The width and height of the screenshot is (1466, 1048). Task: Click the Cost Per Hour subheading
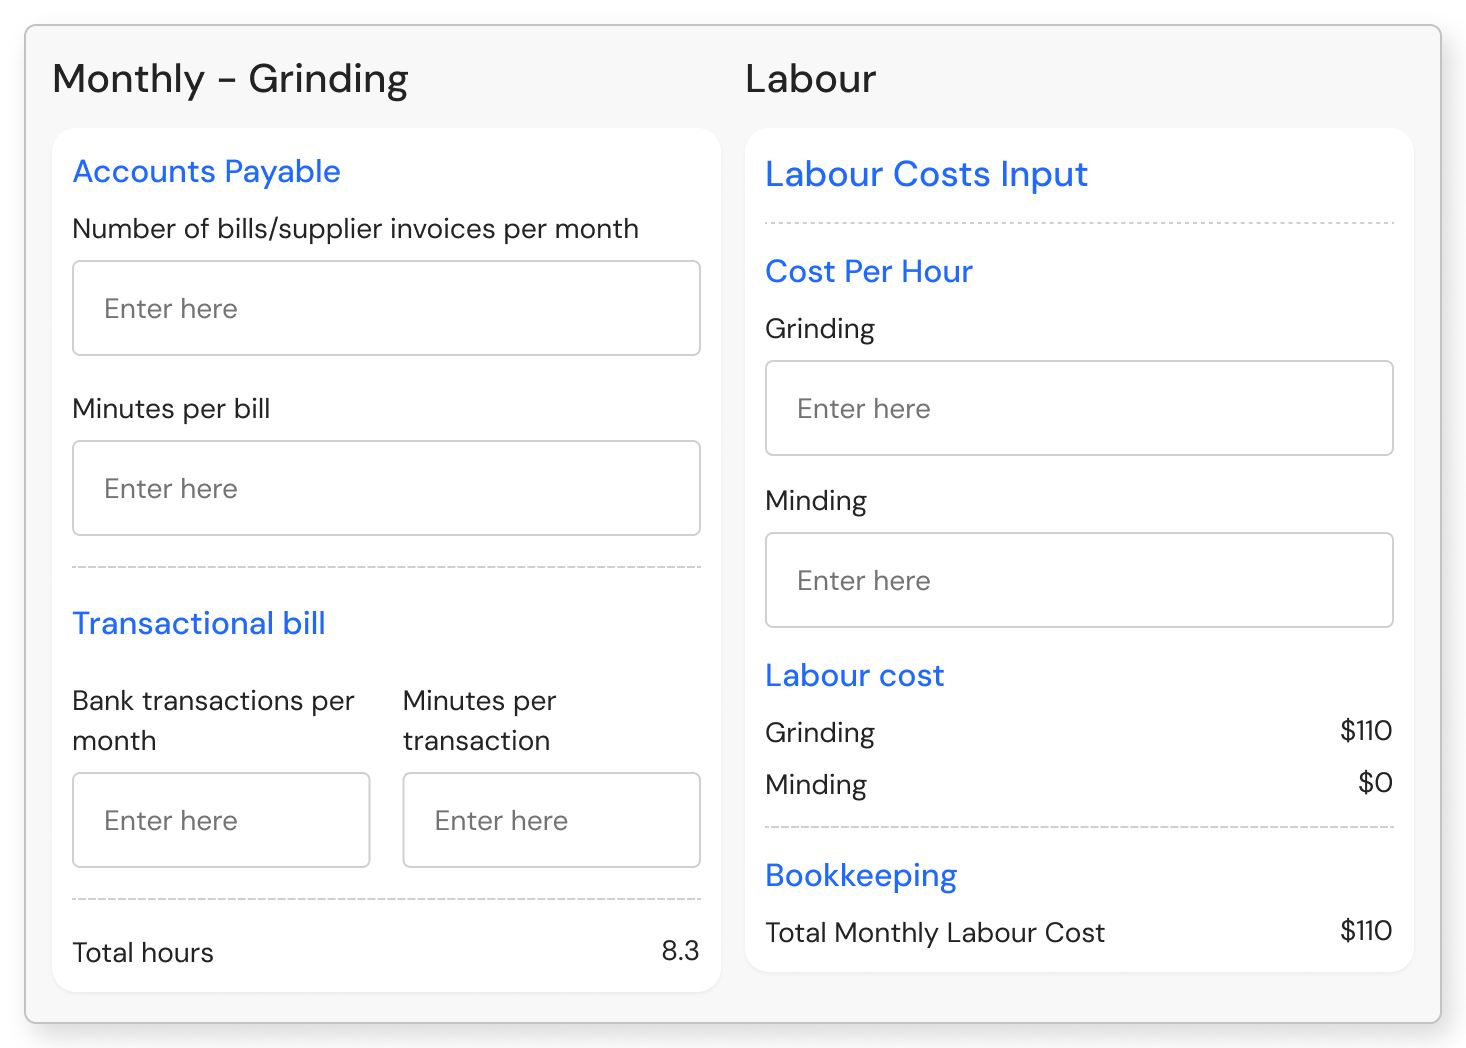coord(869,271)
